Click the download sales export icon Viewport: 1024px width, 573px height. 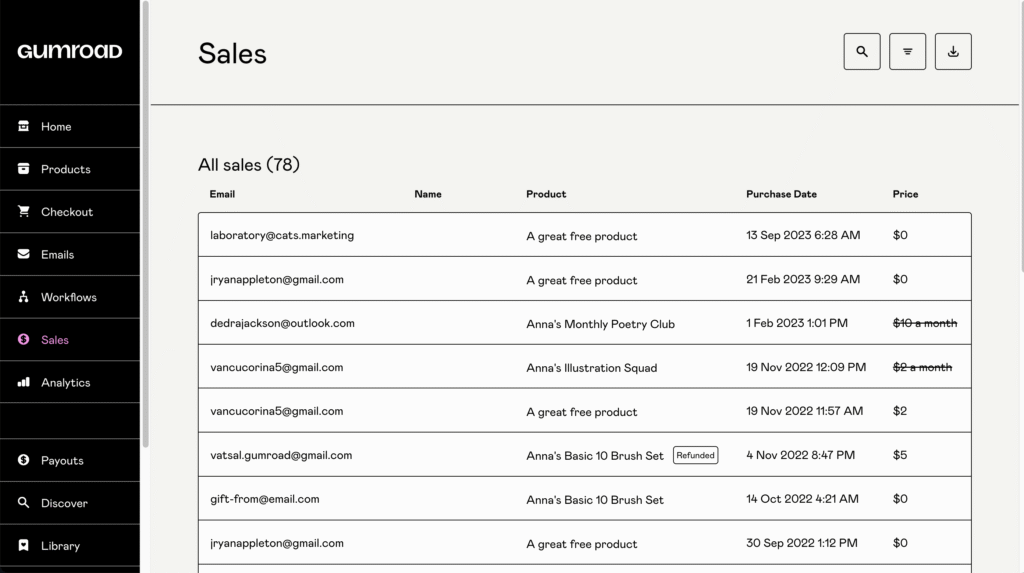953,52
